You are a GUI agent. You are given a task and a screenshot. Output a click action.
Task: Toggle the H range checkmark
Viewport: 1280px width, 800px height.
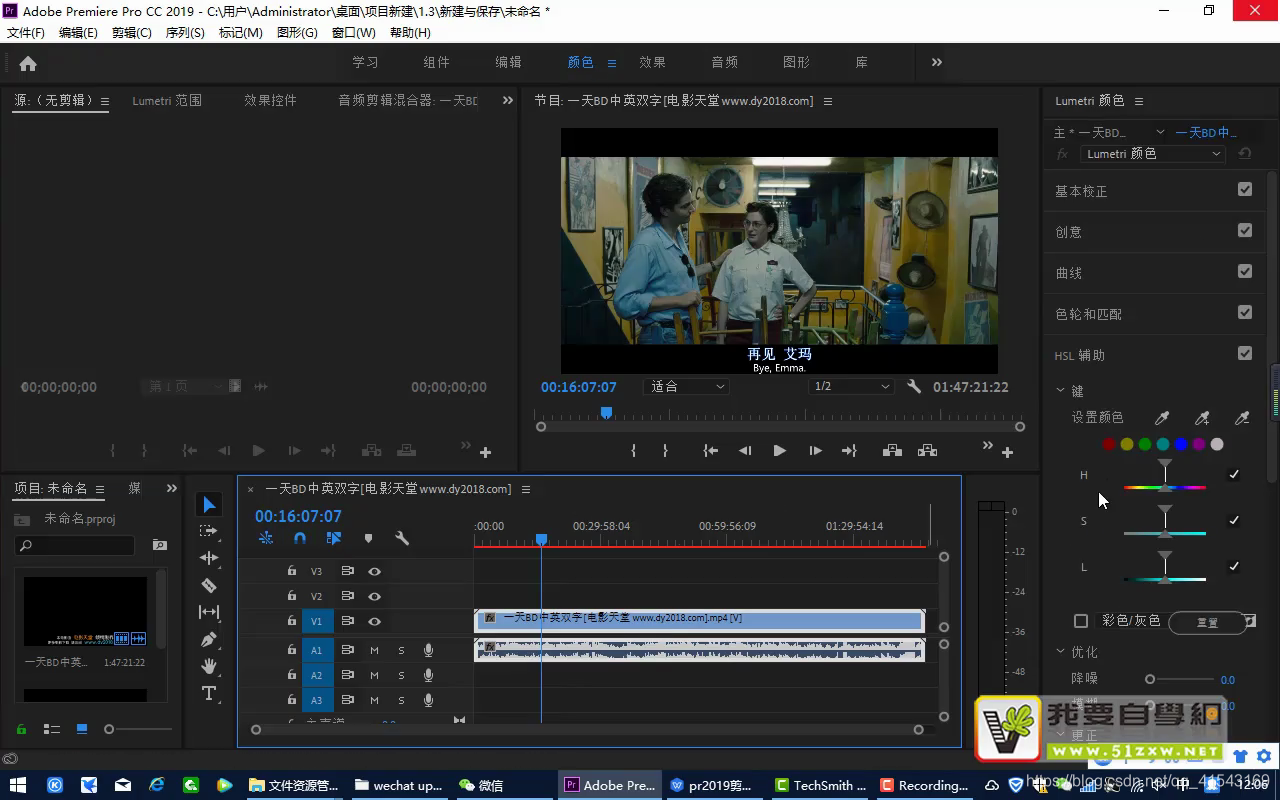pos(1234,475)
